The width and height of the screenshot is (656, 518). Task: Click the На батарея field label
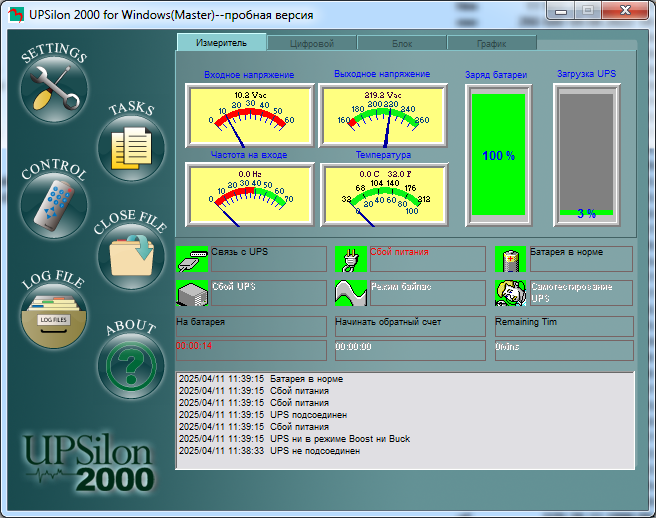tap(251, 326)
